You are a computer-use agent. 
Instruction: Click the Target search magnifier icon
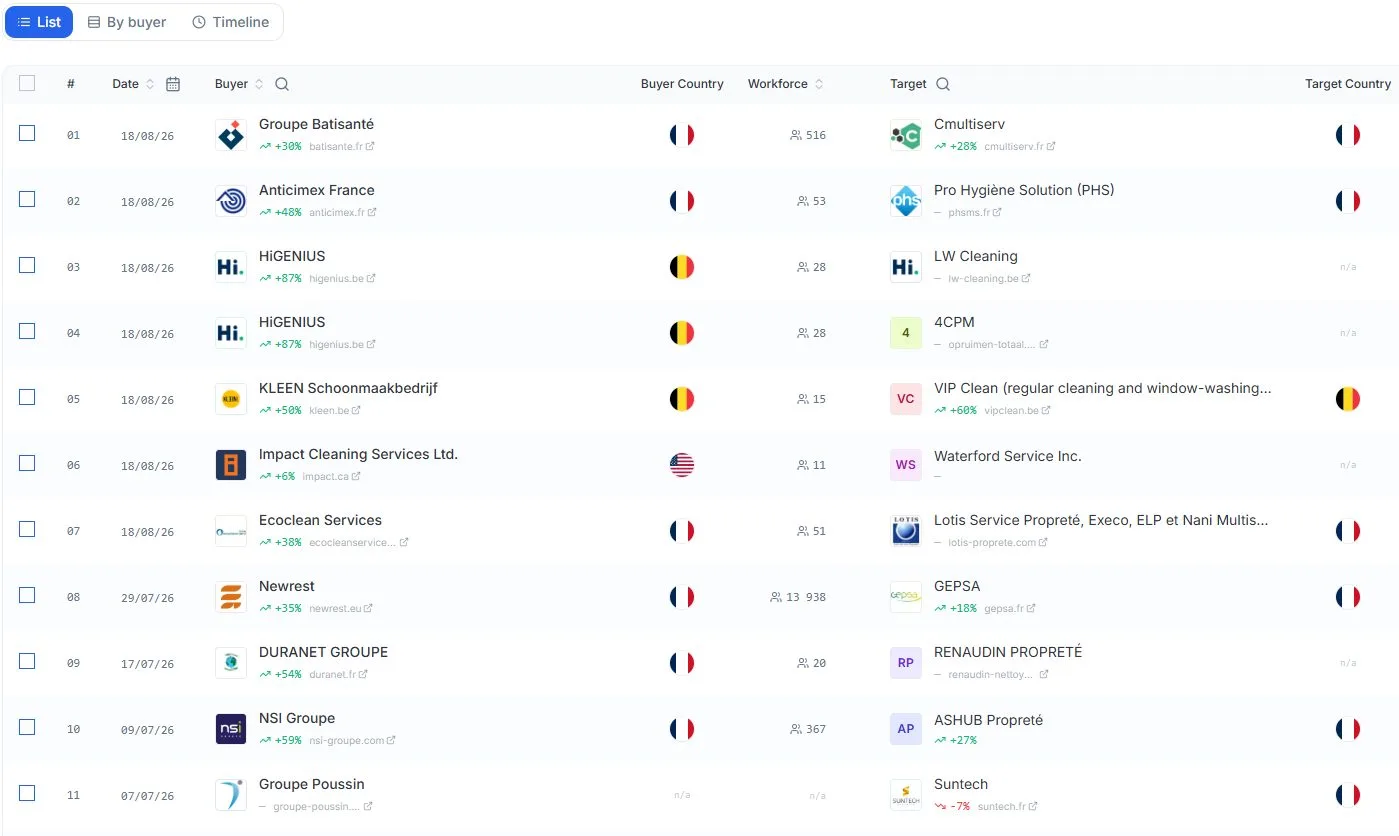[x=943, y=84]
